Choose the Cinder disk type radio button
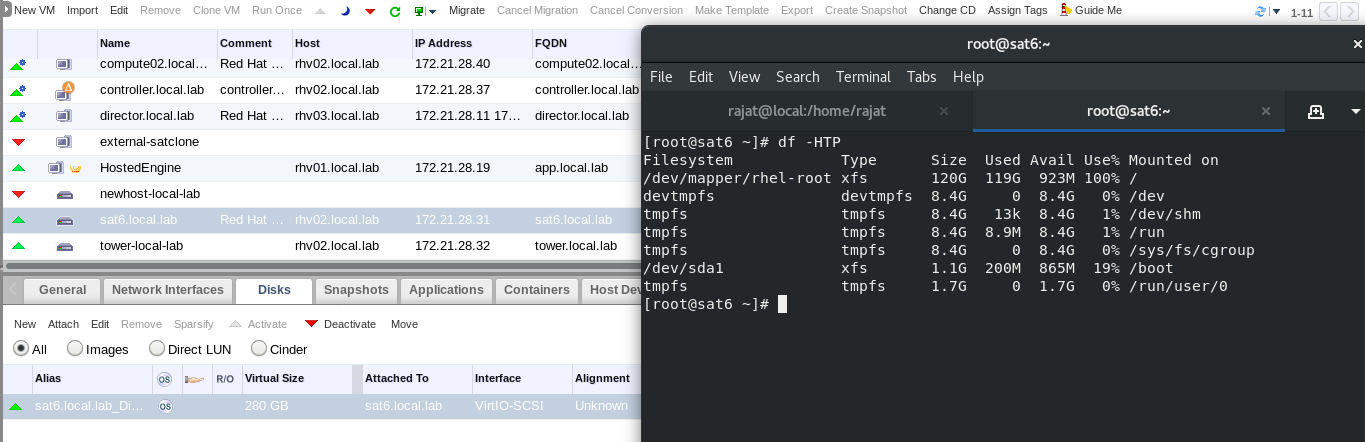Image resolution: width=1365 pixels, height=442 pixels. pos(259,349)
